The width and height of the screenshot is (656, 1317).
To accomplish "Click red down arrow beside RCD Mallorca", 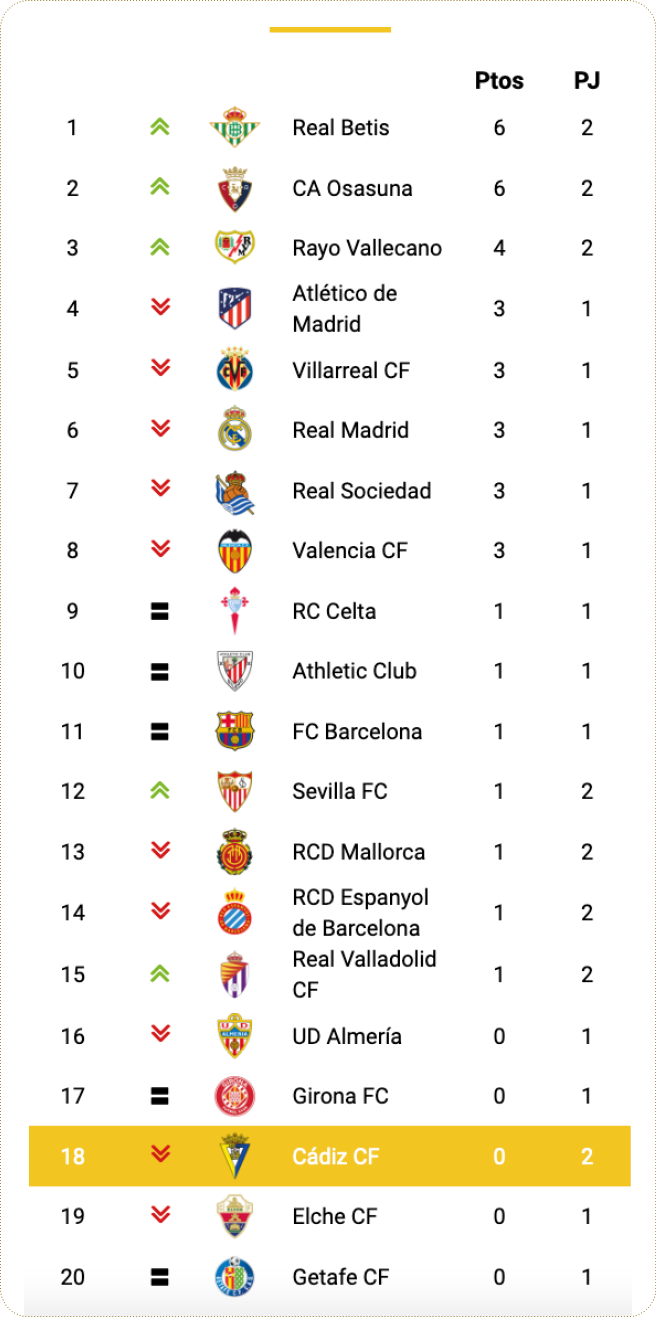I will tap(160, 851).
